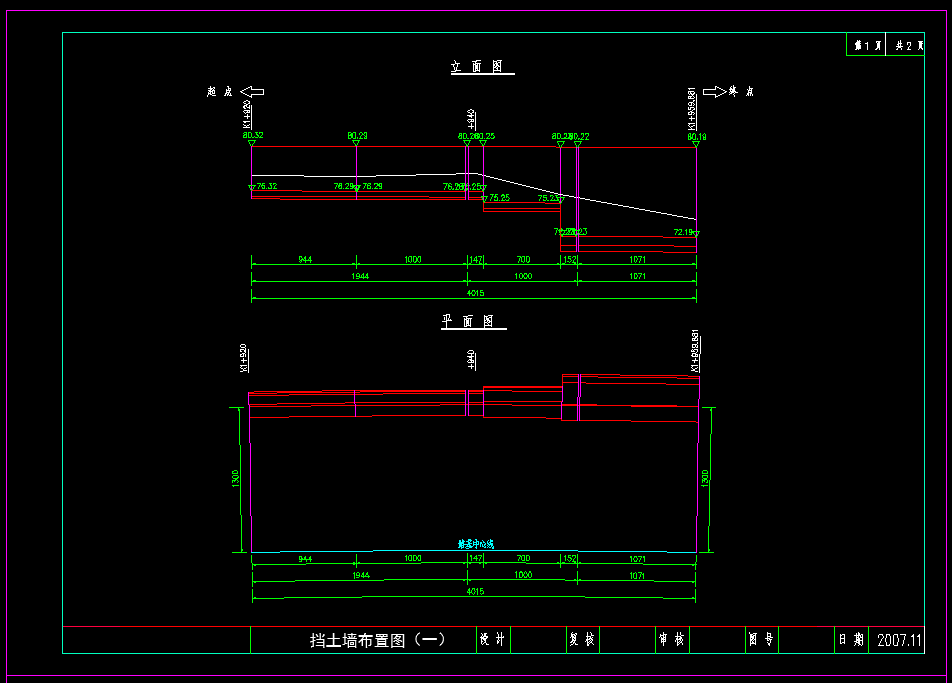Click the elevation triangle marker at 80.32

click(x=251, y=144)
